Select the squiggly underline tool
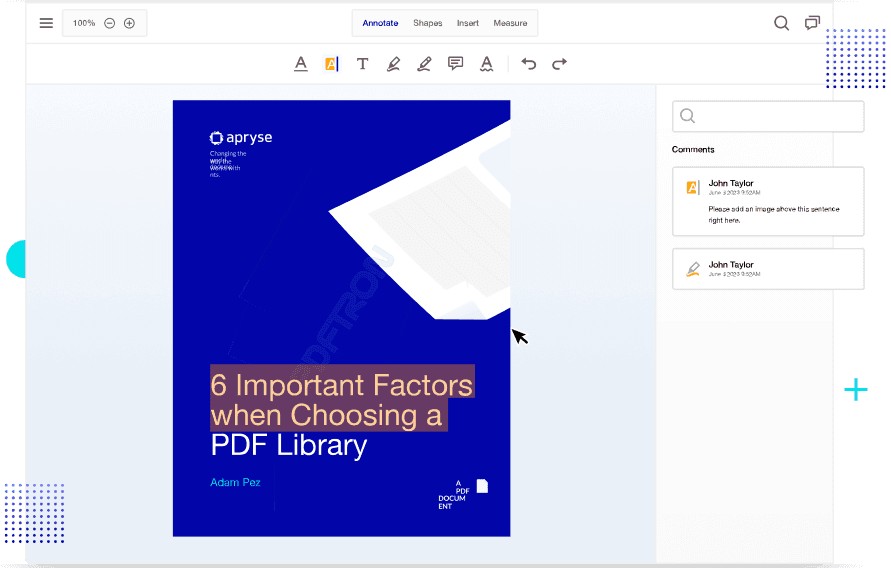The image size is (891, 568). point(486,64)
